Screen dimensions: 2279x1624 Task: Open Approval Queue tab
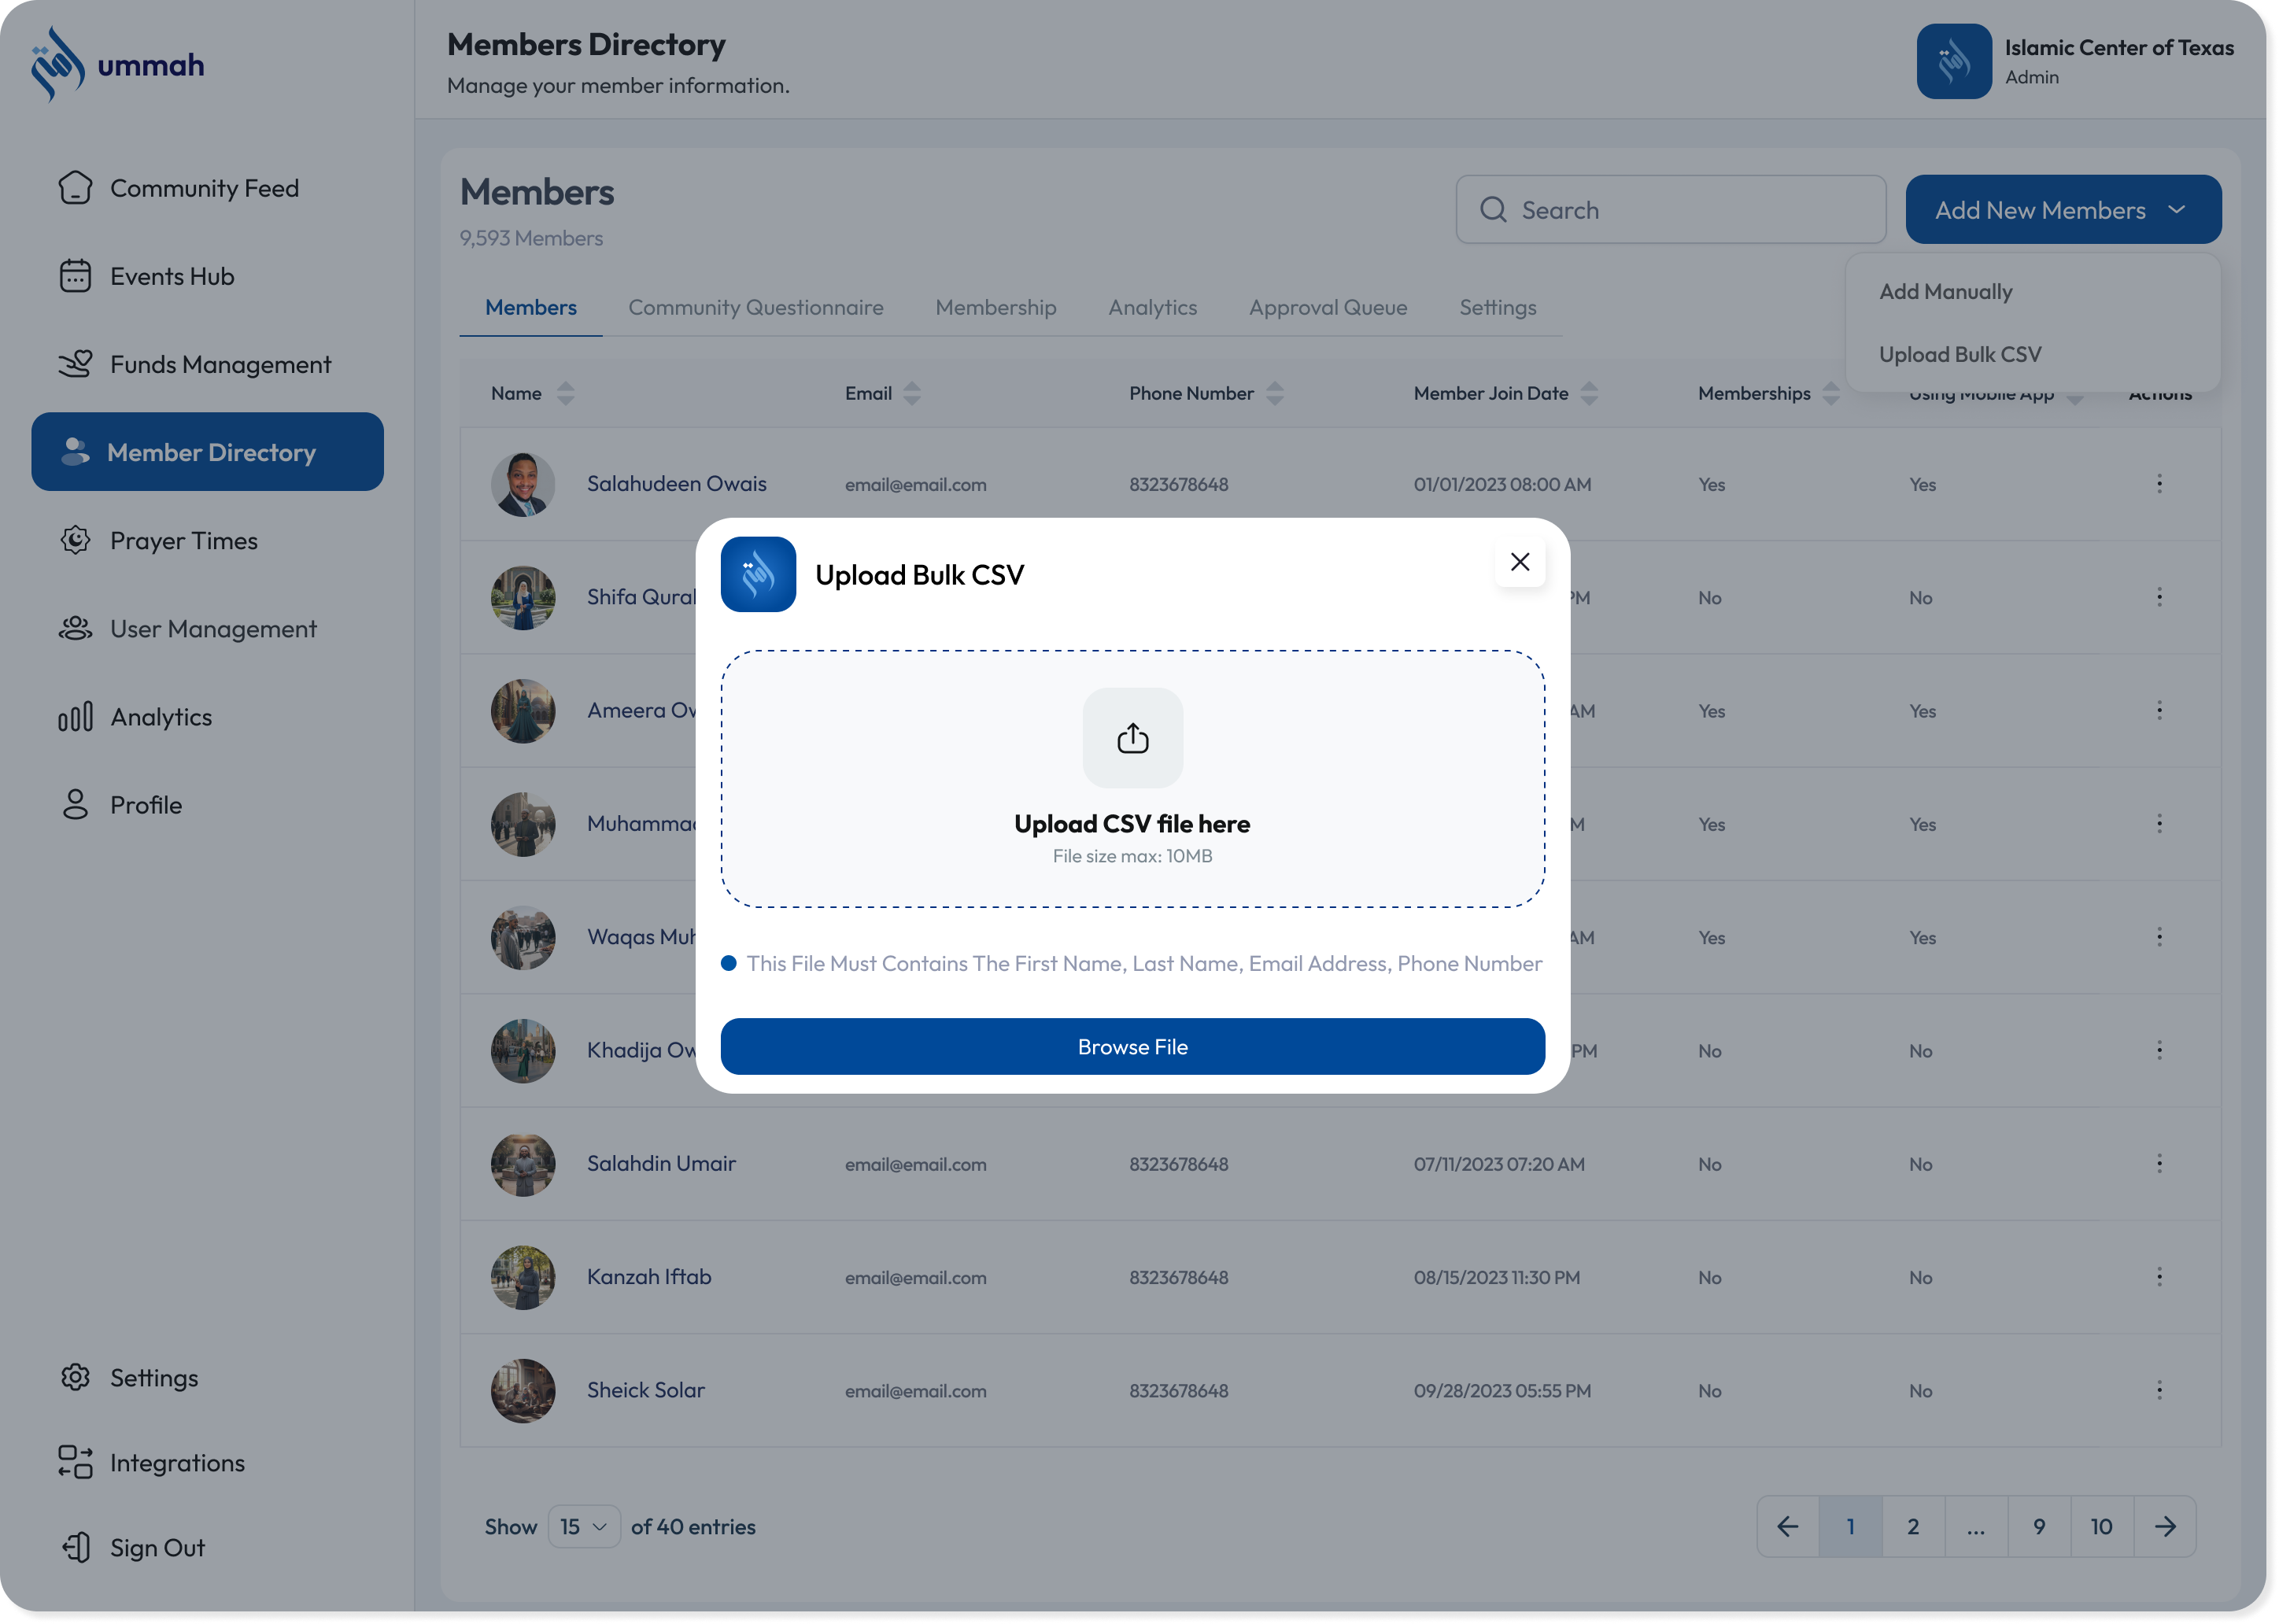coord(1328,307)
